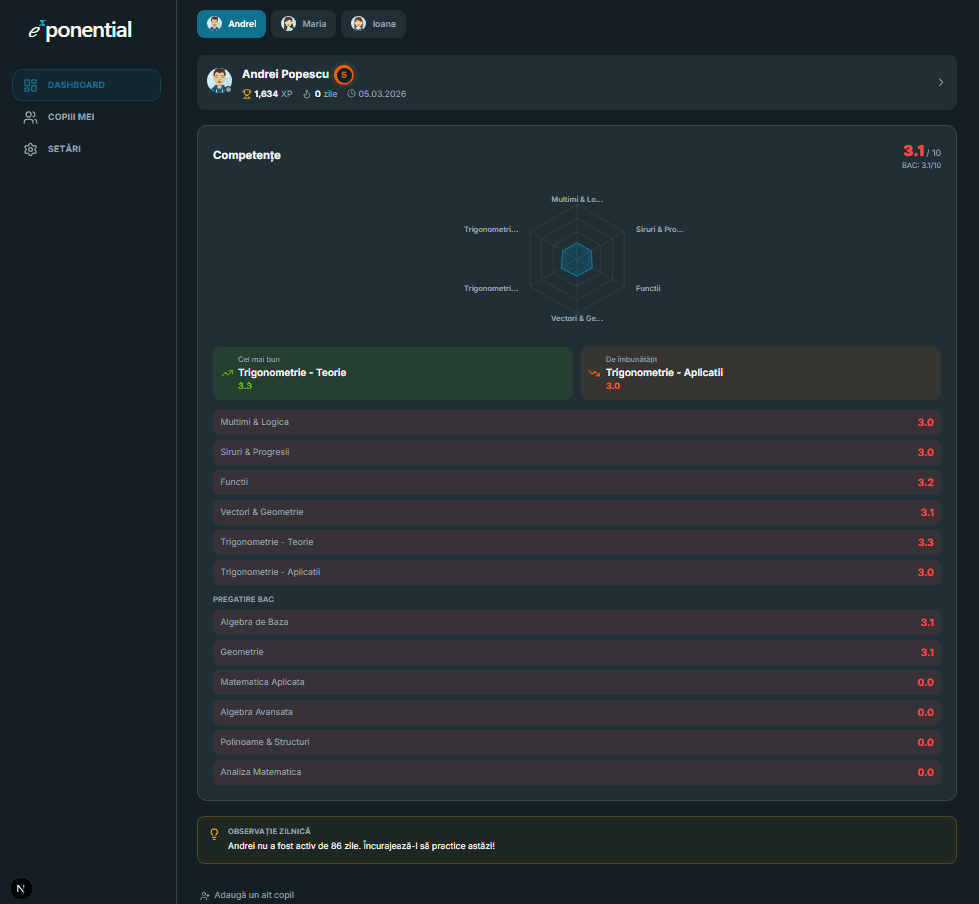
Task: Switch to Andrei tab
Action: coord(232,24)
